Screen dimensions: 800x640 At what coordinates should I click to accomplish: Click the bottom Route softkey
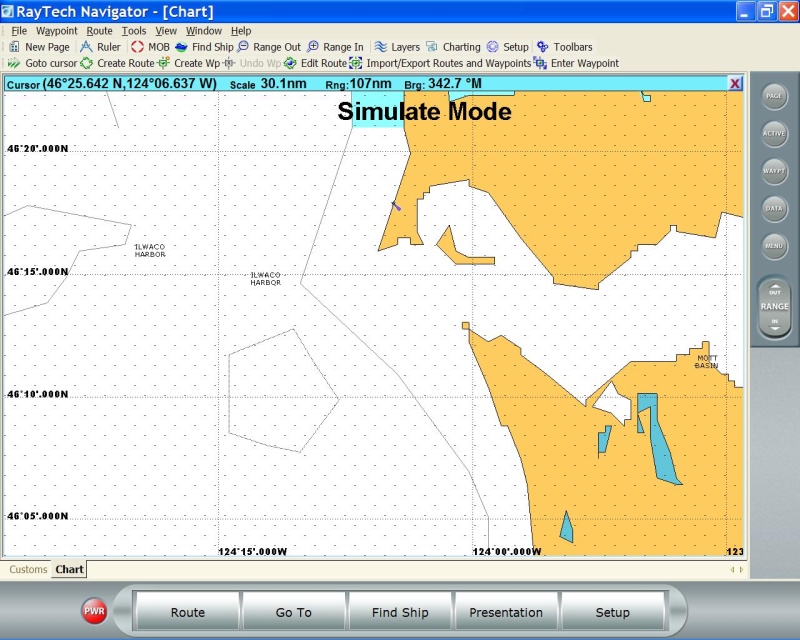188,612
